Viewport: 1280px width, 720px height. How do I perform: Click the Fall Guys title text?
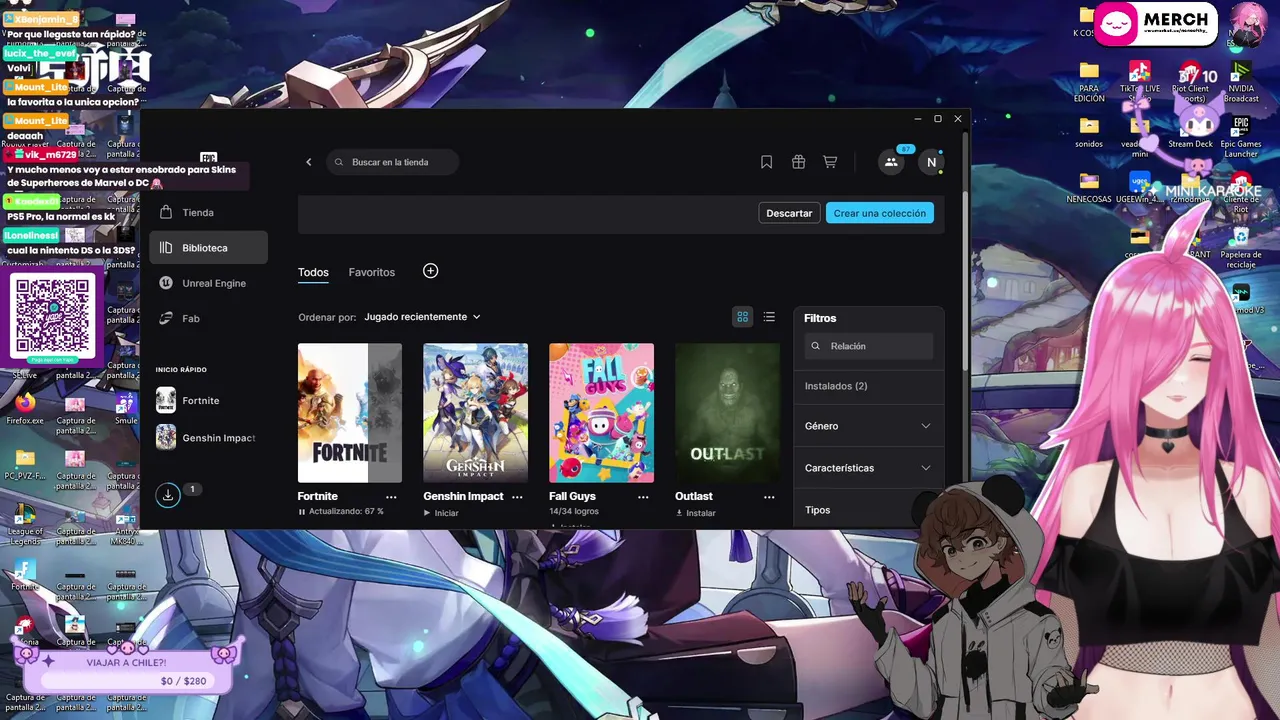[x=572, y=496]
